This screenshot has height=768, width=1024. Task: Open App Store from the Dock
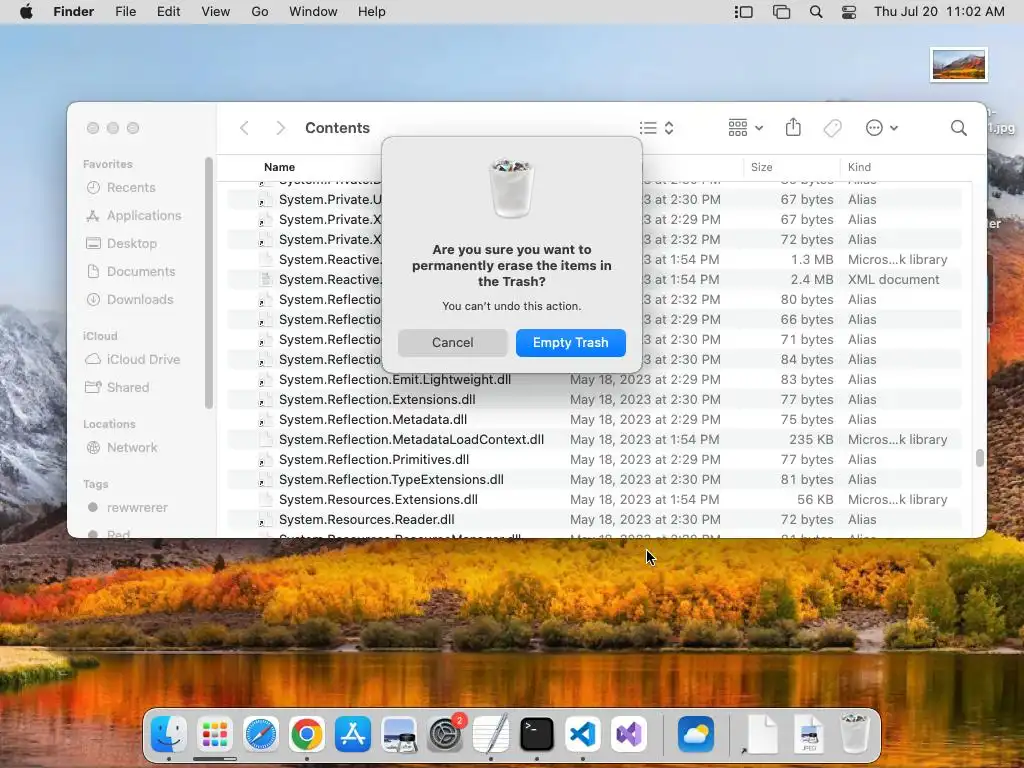tap(353, 735)
